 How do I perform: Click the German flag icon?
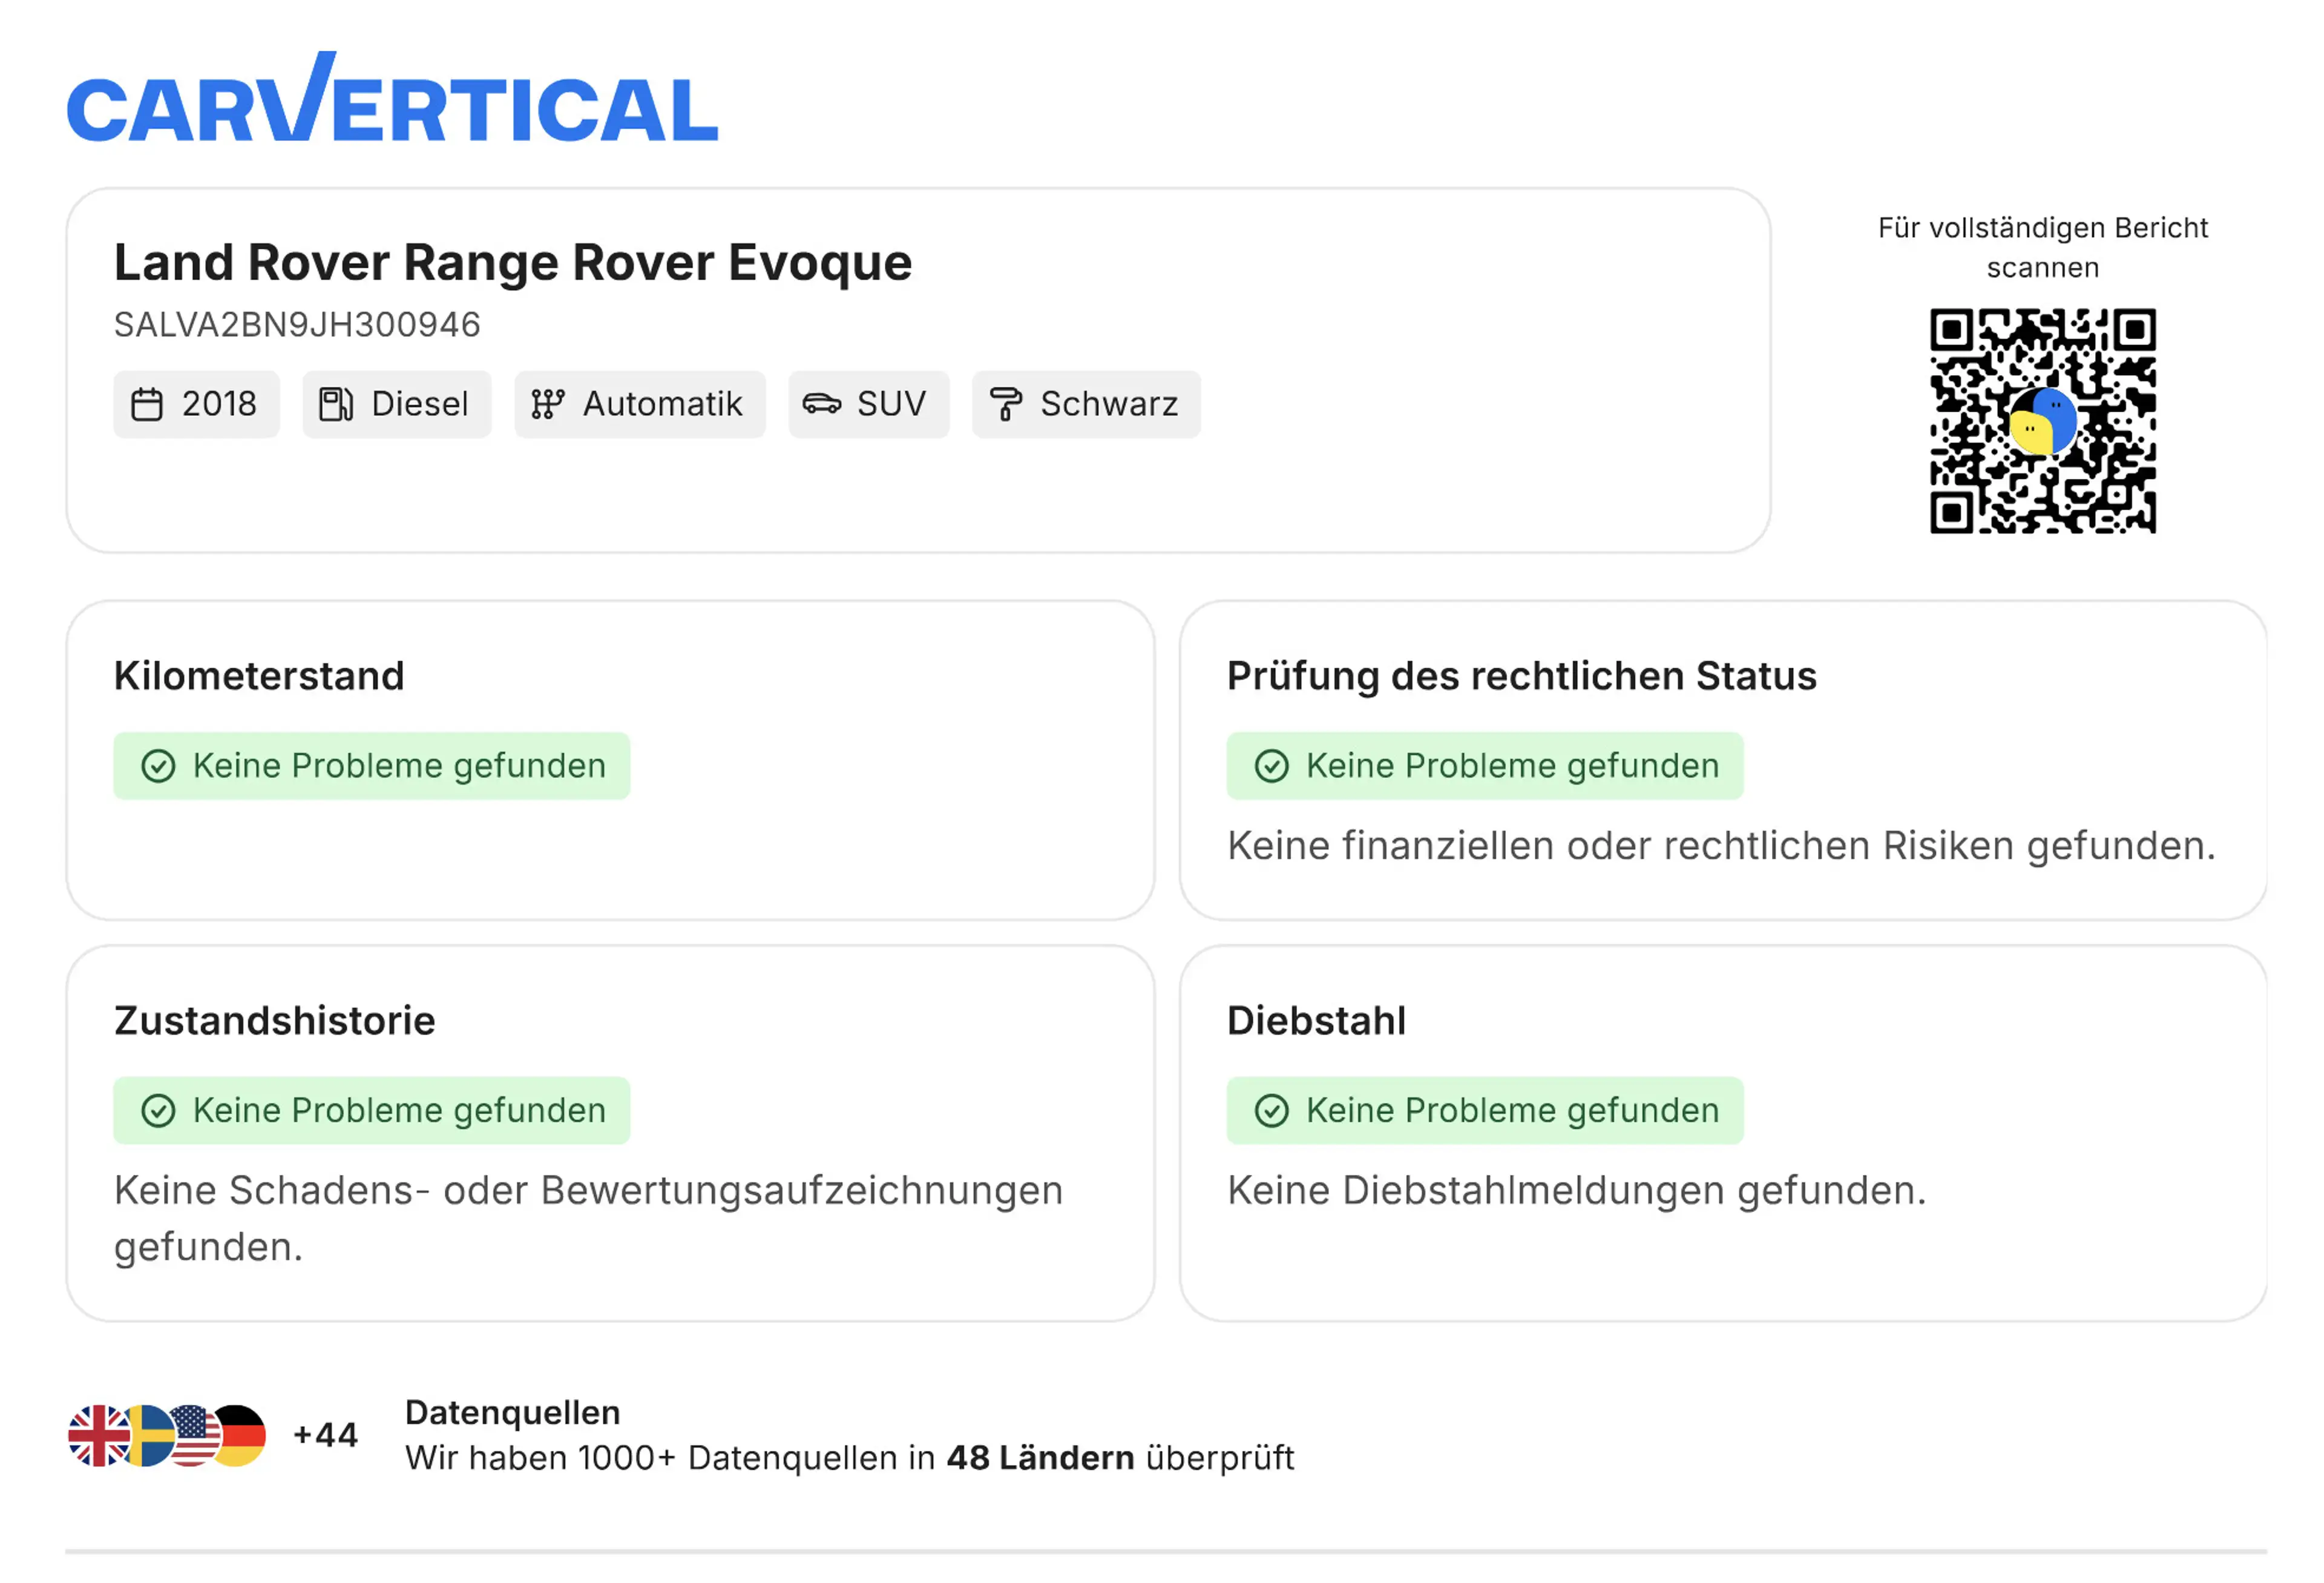click(241, 1436)
